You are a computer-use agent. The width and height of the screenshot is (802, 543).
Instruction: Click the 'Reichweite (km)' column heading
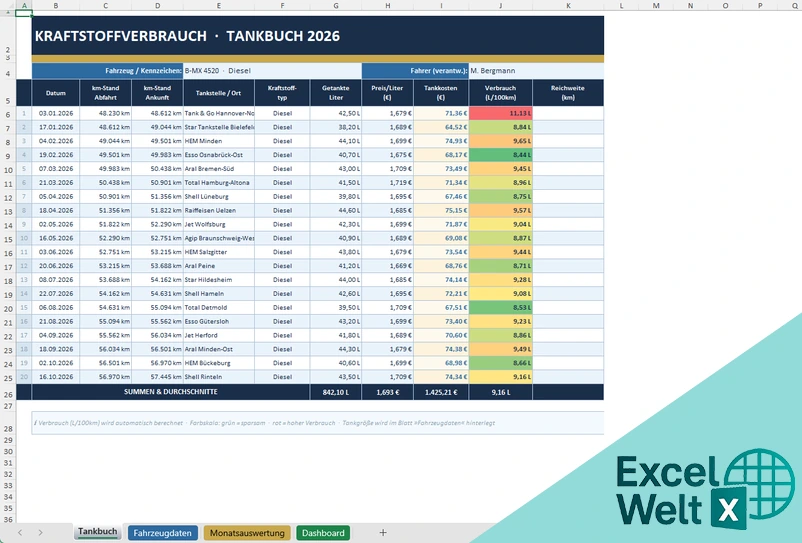point(568,93)
